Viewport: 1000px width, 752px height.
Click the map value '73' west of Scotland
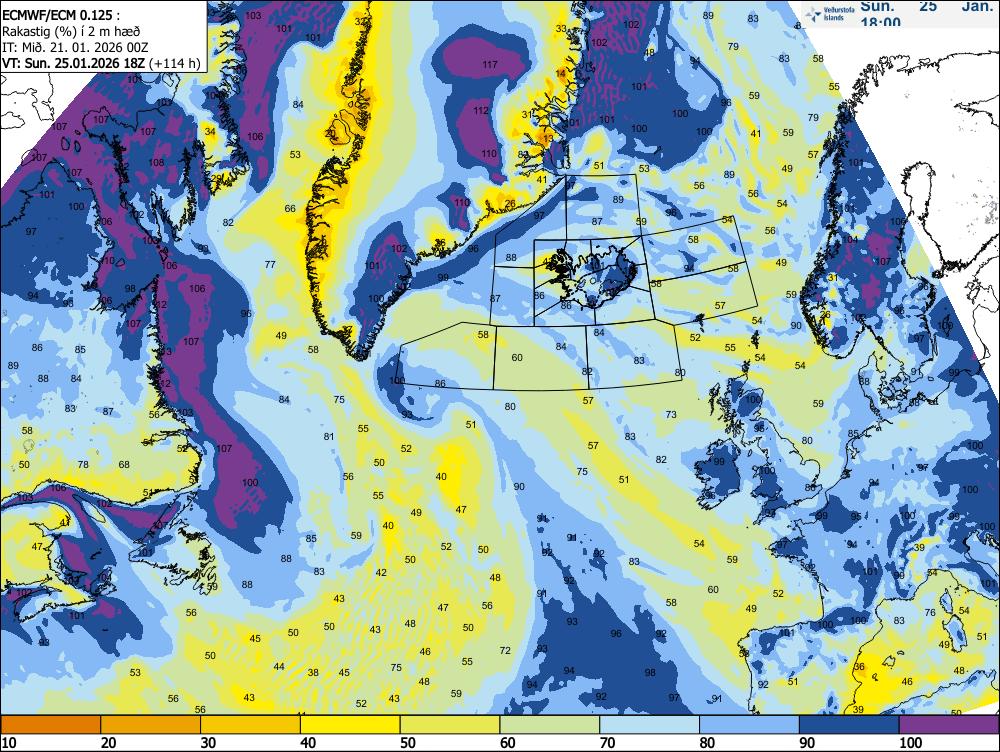coord(671,415)
